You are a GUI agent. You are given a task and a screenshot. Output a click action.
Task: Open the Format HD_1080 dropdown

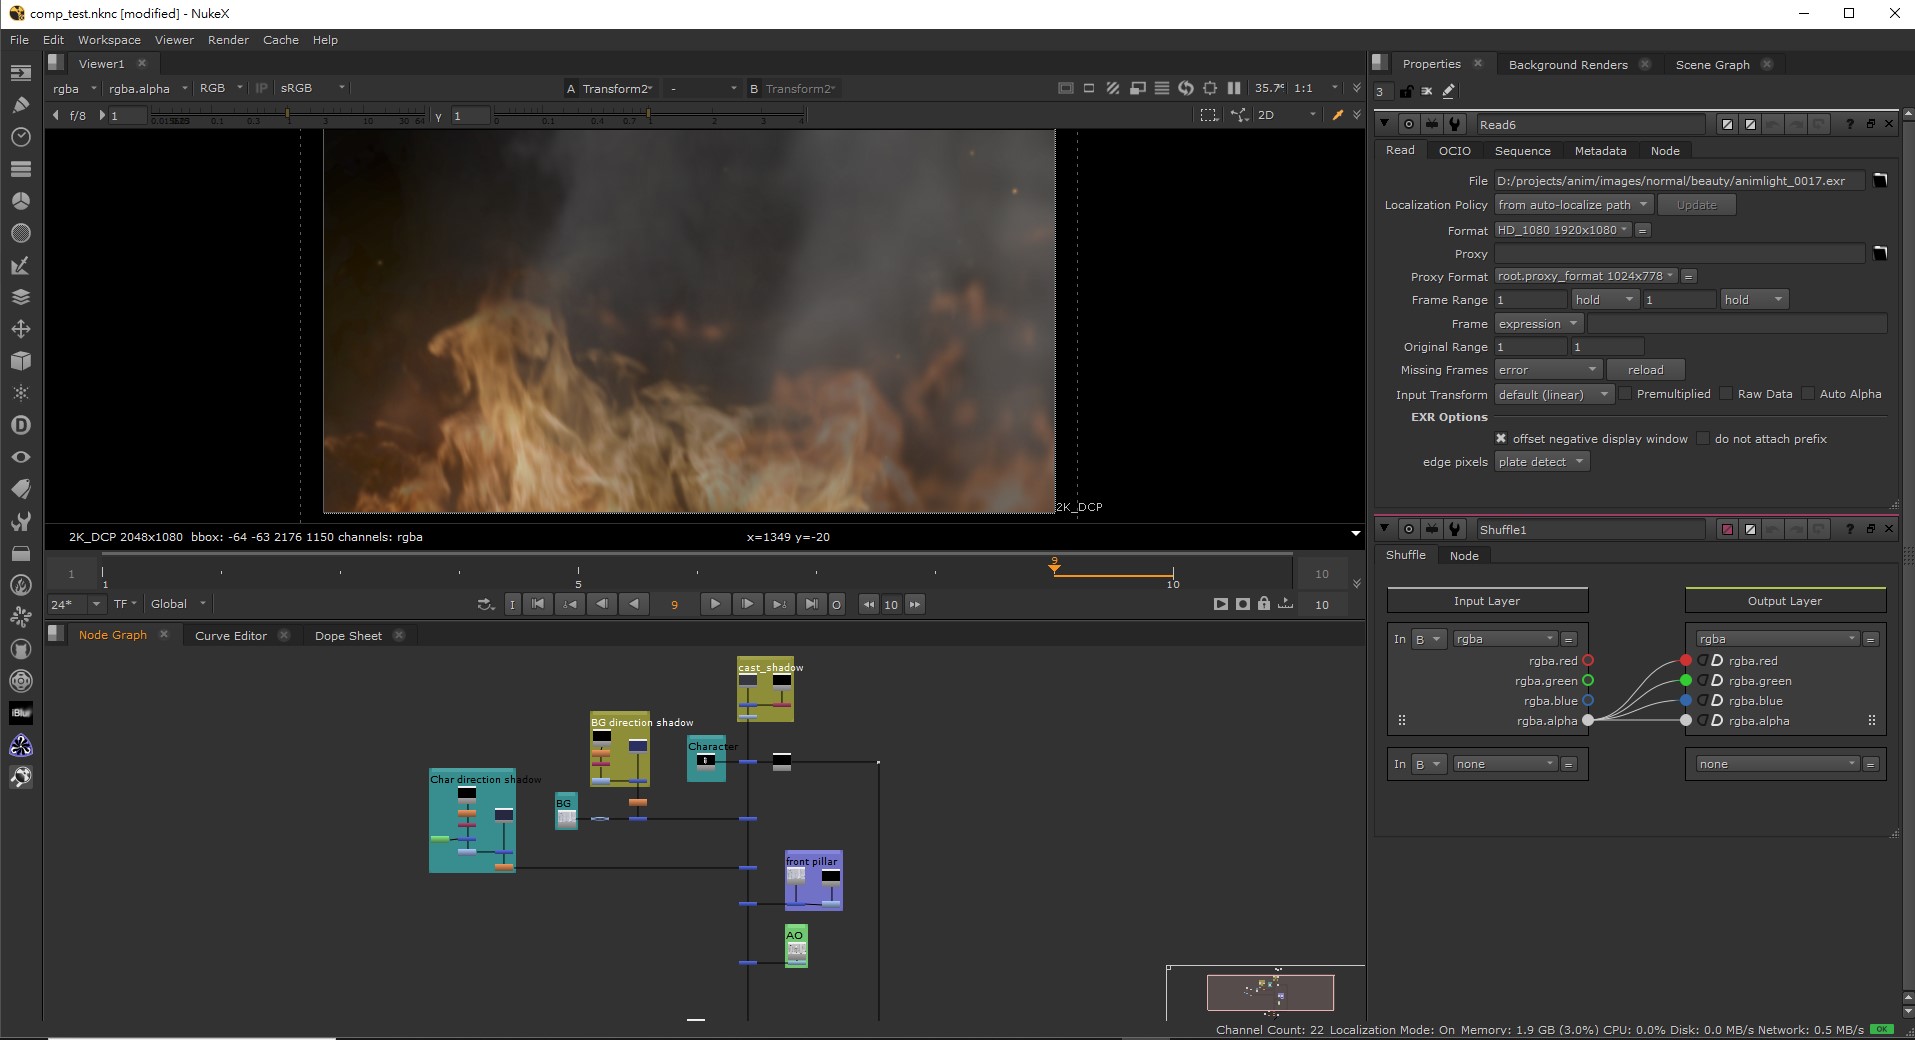point(1563,230)
